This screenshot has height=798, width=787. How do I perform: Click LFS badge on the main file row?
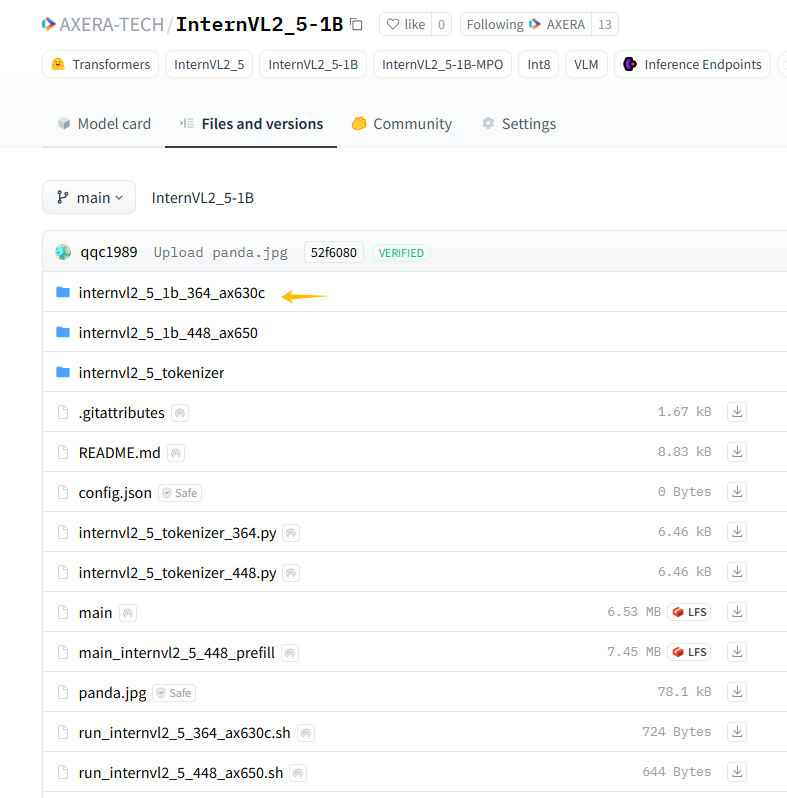tap(689, 612)
